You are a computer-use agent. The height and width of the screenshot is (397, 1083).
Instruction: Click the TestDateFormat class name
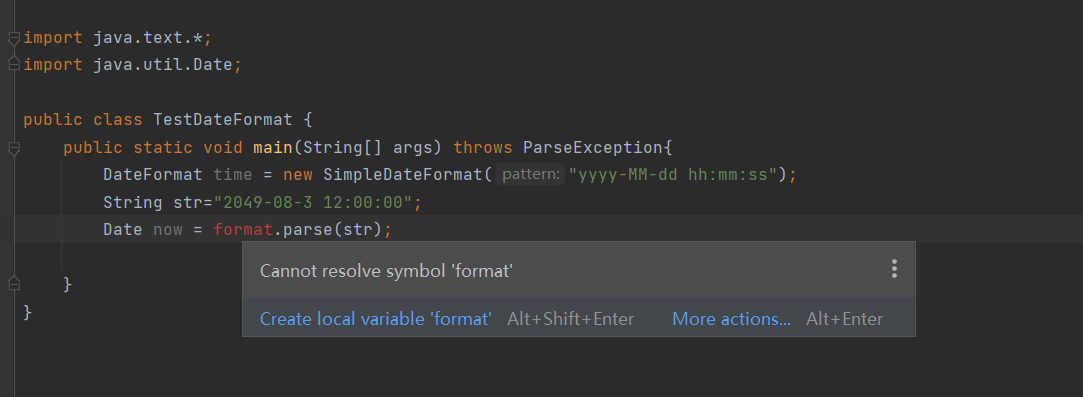223,119
